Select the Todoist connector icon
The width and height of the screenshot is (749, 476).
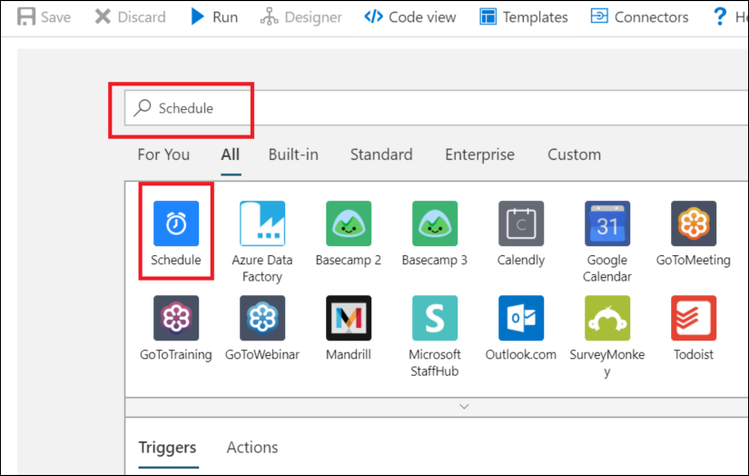(693, 318)
